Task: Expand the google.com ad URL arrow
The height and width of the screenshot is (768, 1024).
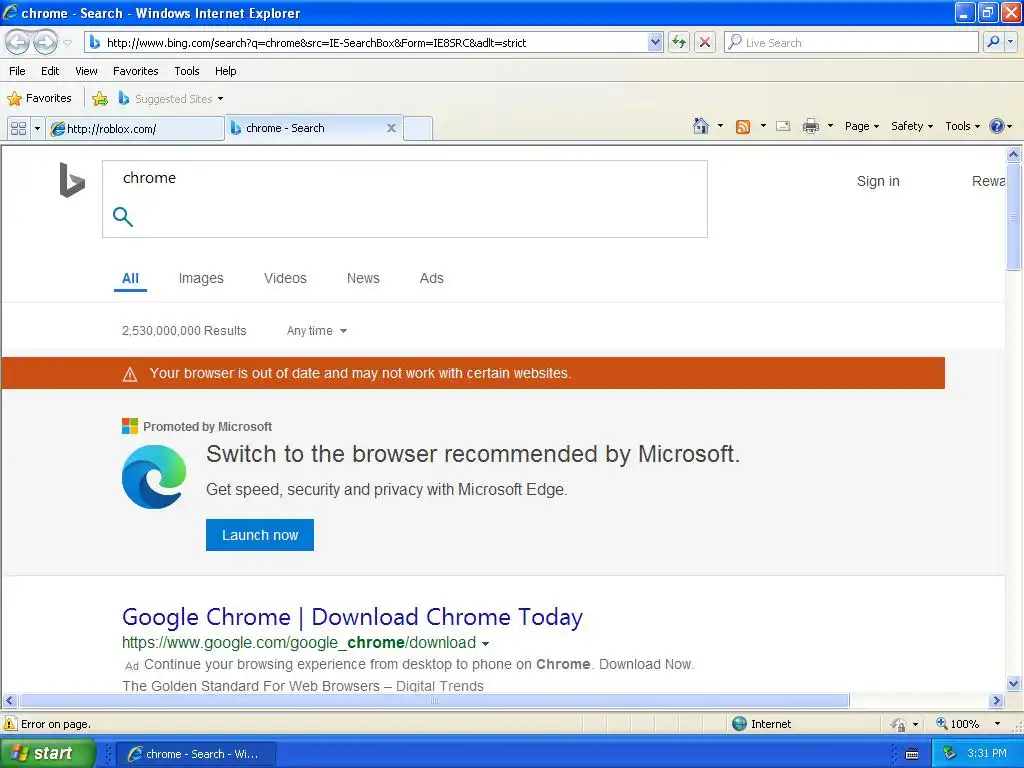Action: (x=485, y=644)
